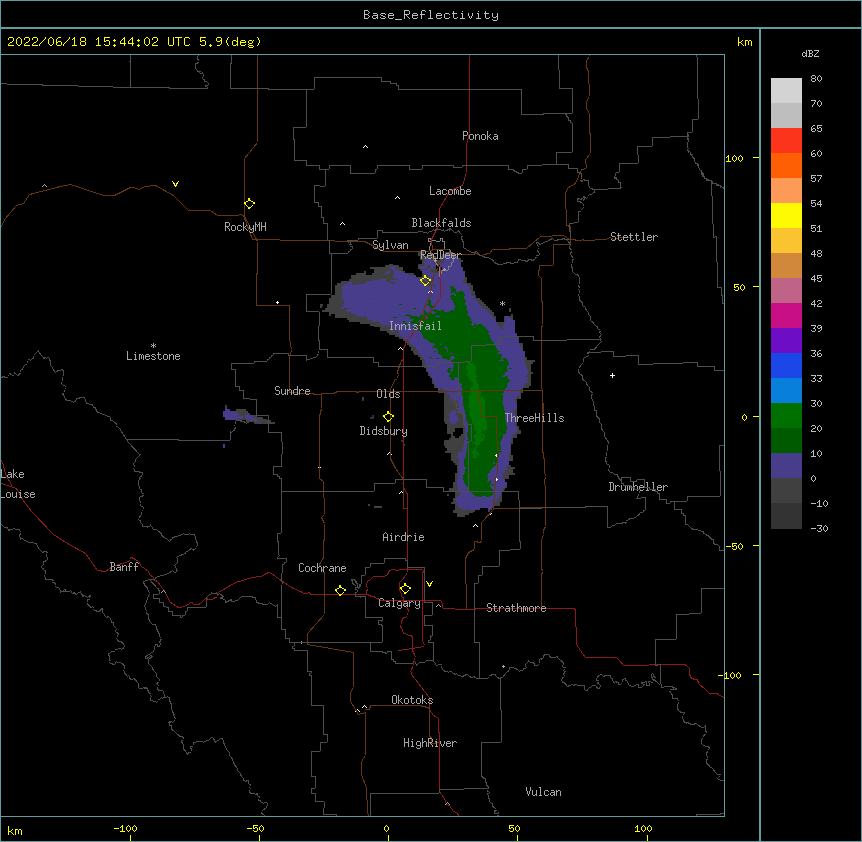Viewport: 862px width, 842px height.
Task: Click the Airdrie label
Action: point(404,537)
